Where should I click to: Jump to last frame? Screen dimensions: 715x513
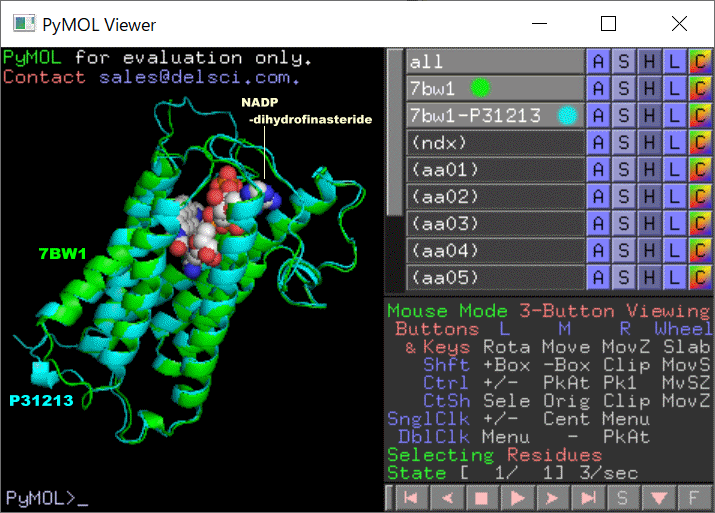coord(587,497)
